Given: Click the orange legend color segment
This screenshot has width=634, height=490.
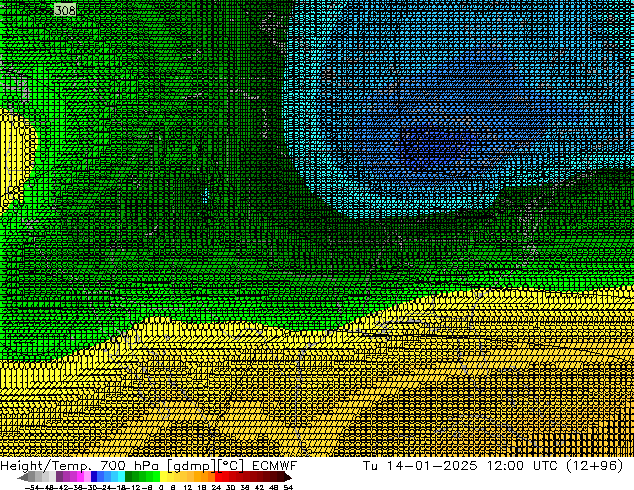Looking at the screenshot, I should [197, 476].
